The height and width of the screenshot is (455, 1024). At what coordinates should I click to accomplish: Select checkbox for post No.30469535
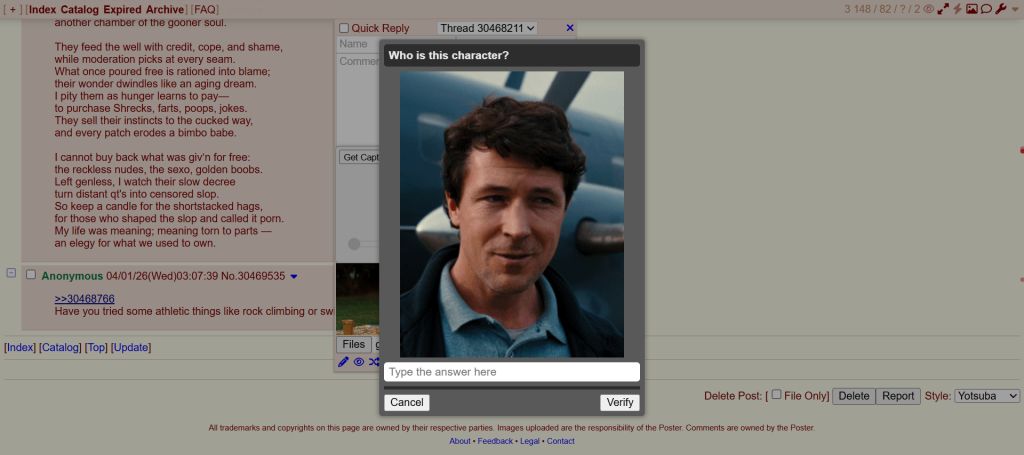pos(31,275)
